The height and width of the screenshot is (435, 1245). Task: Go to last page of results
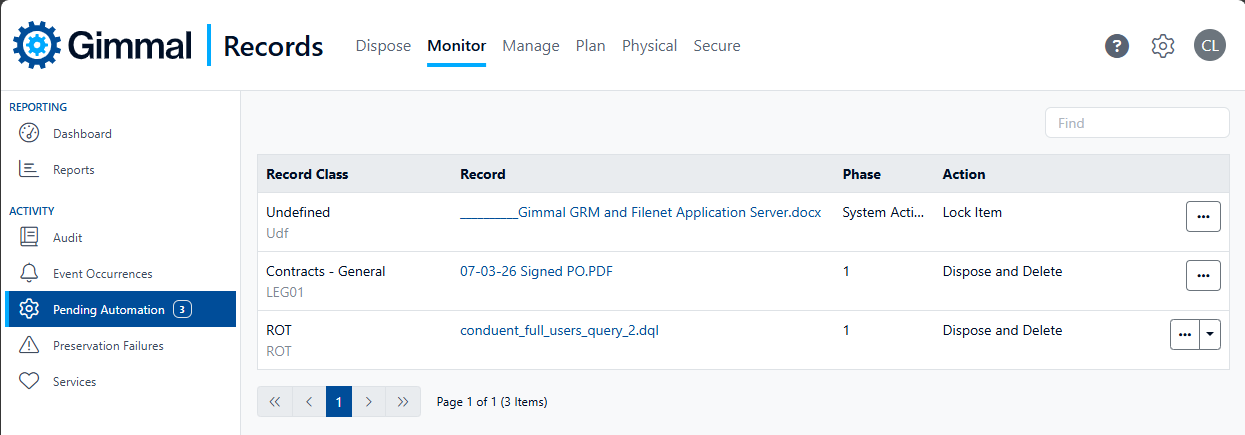click(x=403, y=402)
